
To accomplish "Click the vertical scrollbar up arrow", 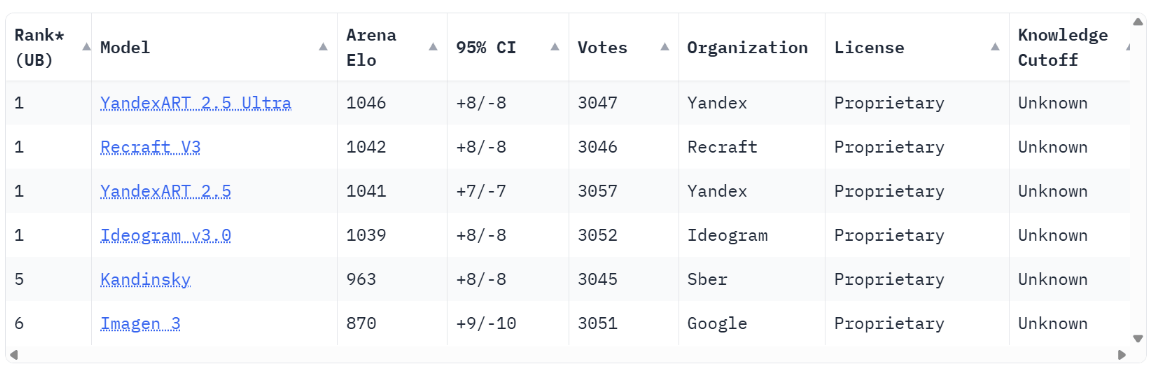I will click(x=1138, y=21).
